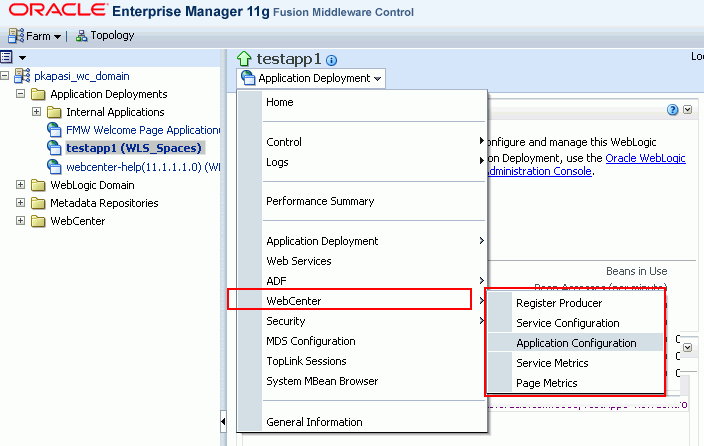
Task: Expand the WebLogic Domain folder
Action: click(20, 185)
